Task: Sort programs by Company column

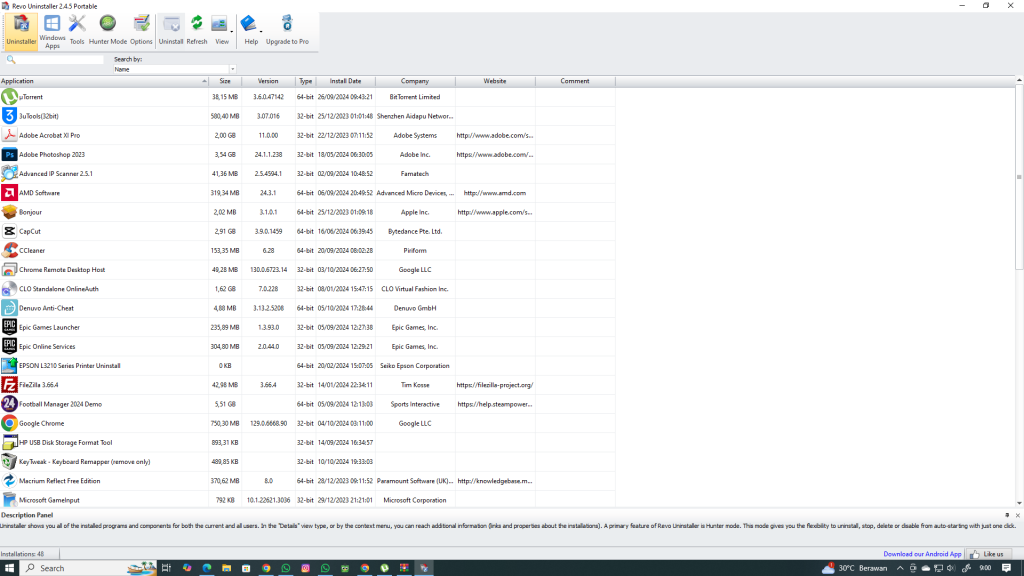Action: (415, 81)
